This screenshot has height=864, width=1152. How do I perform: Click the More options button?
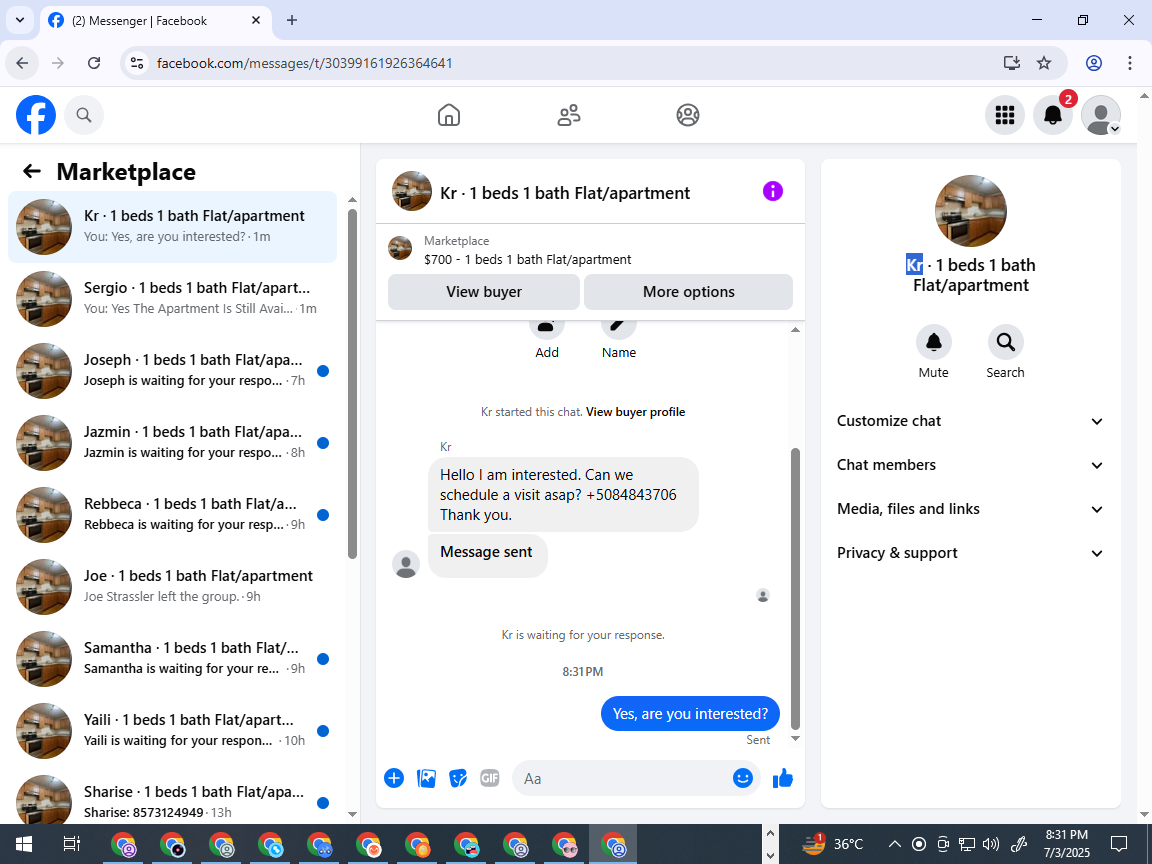(688, 292)
